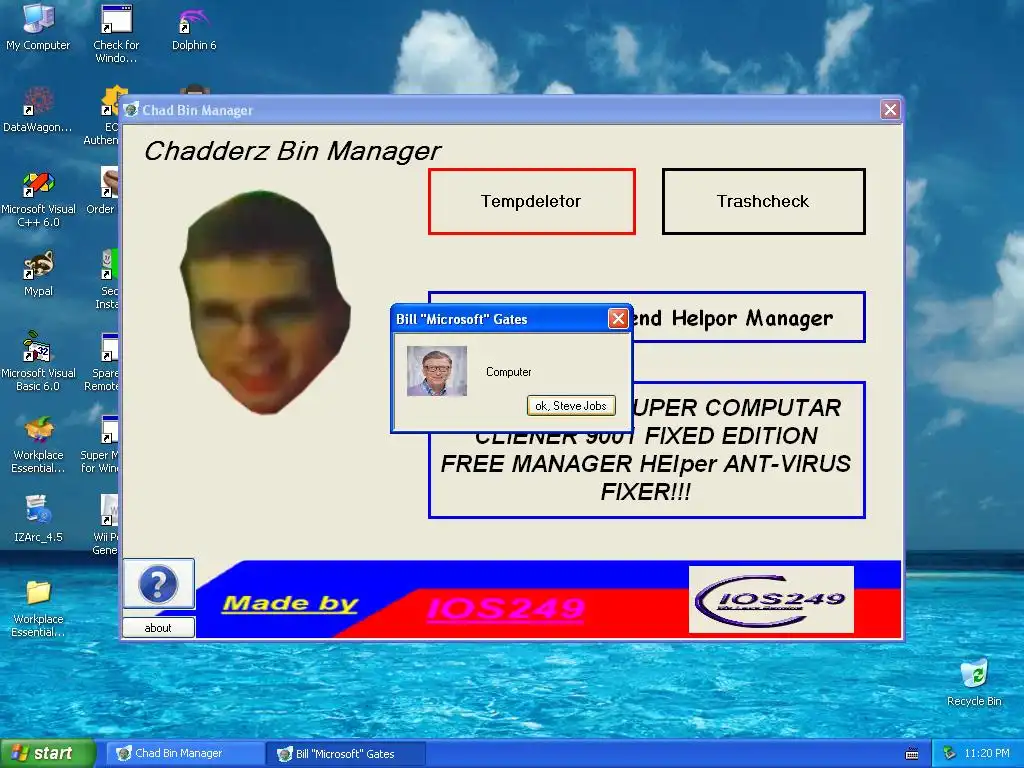Viewport: 1024px width, 768px height.
Task: Switch to Bill "Microsoft" Gates taskbar item
Action: [x=346, y=754]
